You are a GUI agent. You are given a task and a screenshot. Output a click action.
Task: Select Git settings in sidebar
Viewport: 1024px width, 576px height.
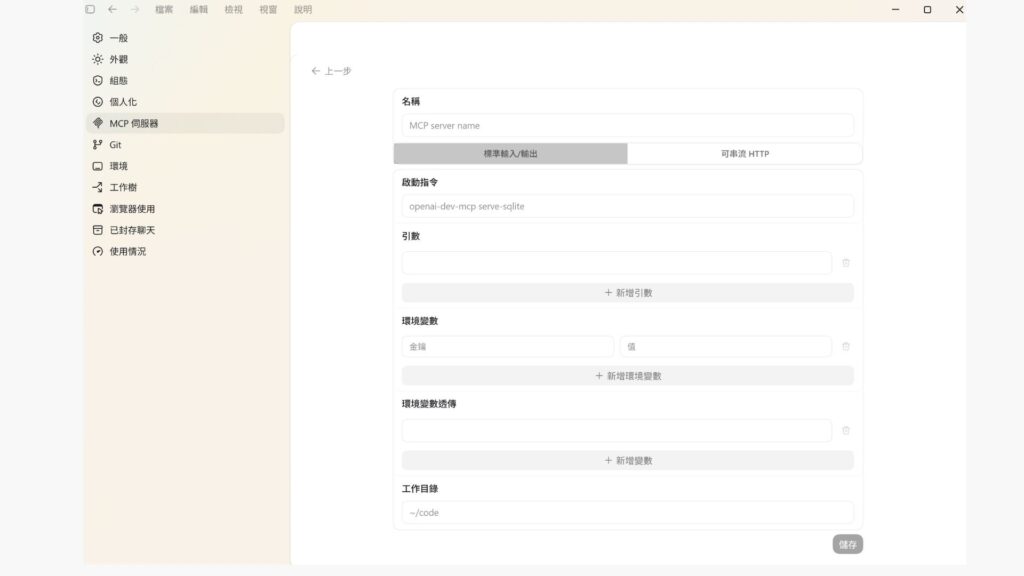click(115, 145)
